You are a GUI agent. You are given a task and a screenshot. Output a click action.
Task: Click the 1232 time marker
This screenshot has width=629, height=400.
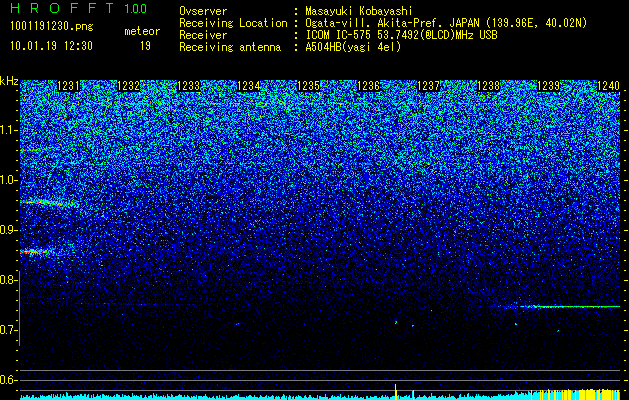pyautogui.click(x=129, y=86)
